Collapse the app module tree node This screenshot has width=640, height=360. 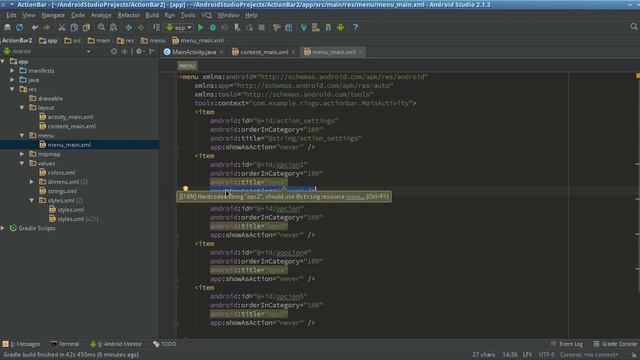(x=3, y=62)
